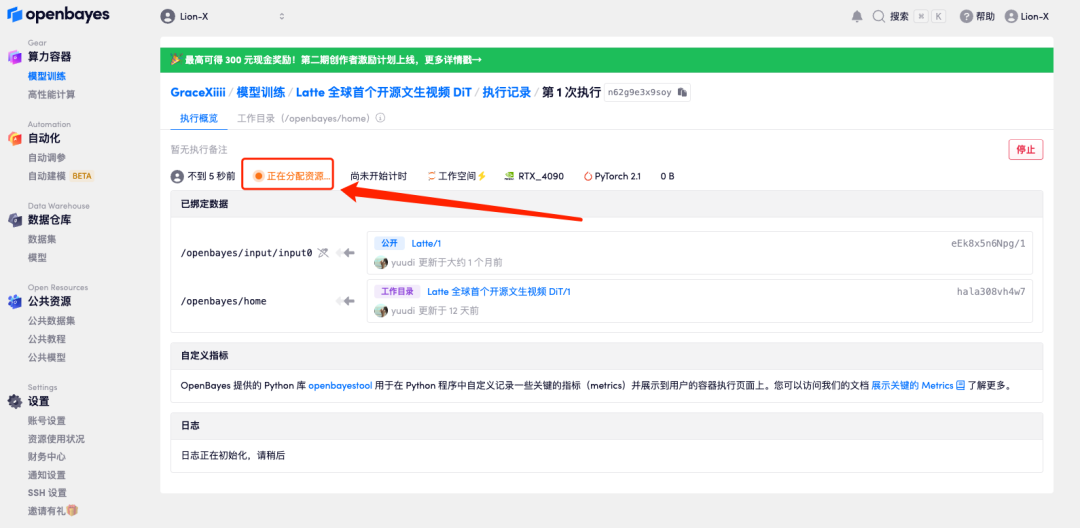Click the /openbayes/input/input0 path
Image resolution: width=1080 pixels, height=528 pixels.
pos(247,253)
